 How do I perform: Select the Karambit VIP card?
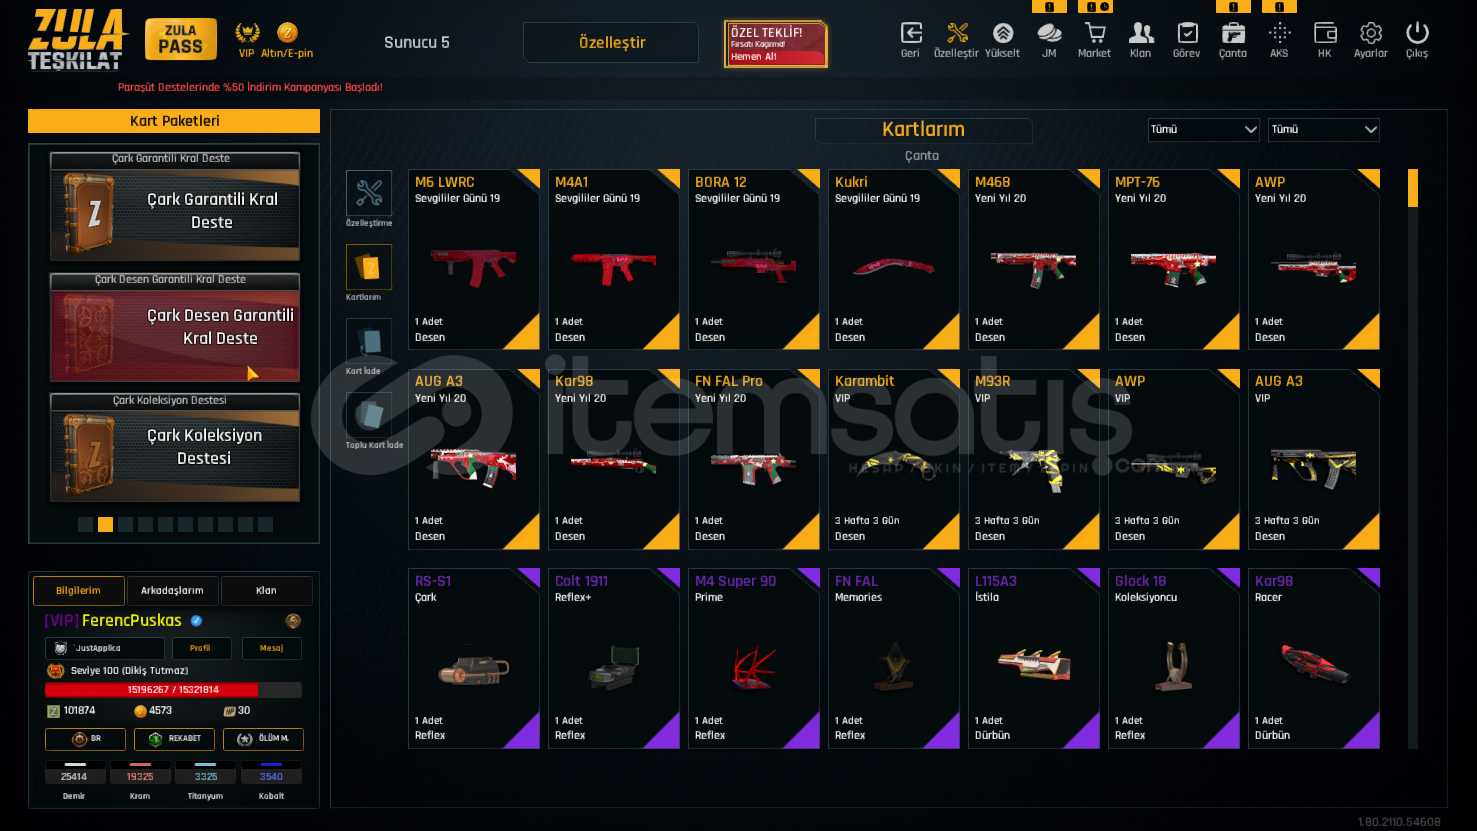pyautogui.click(x=894, y=459)
